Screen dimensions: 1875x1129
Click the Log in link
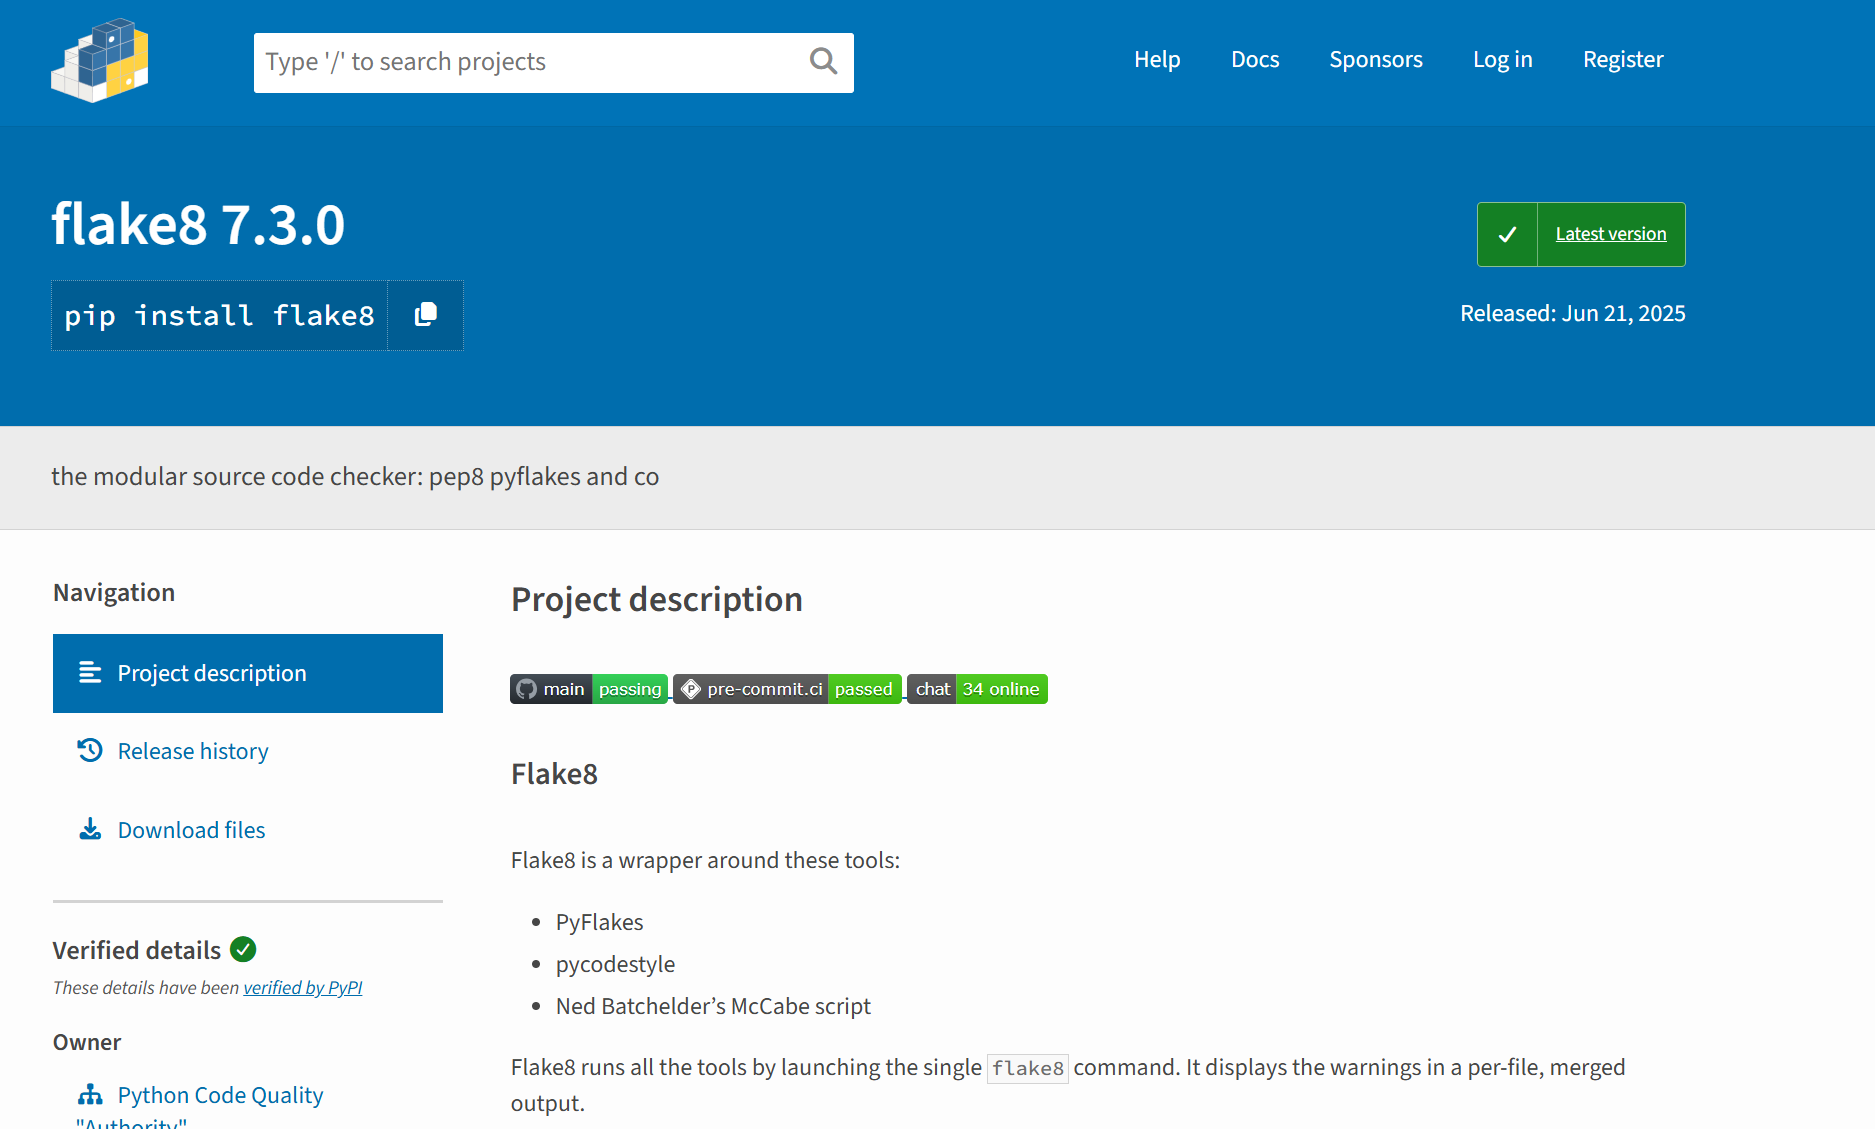coord(1502,60)
